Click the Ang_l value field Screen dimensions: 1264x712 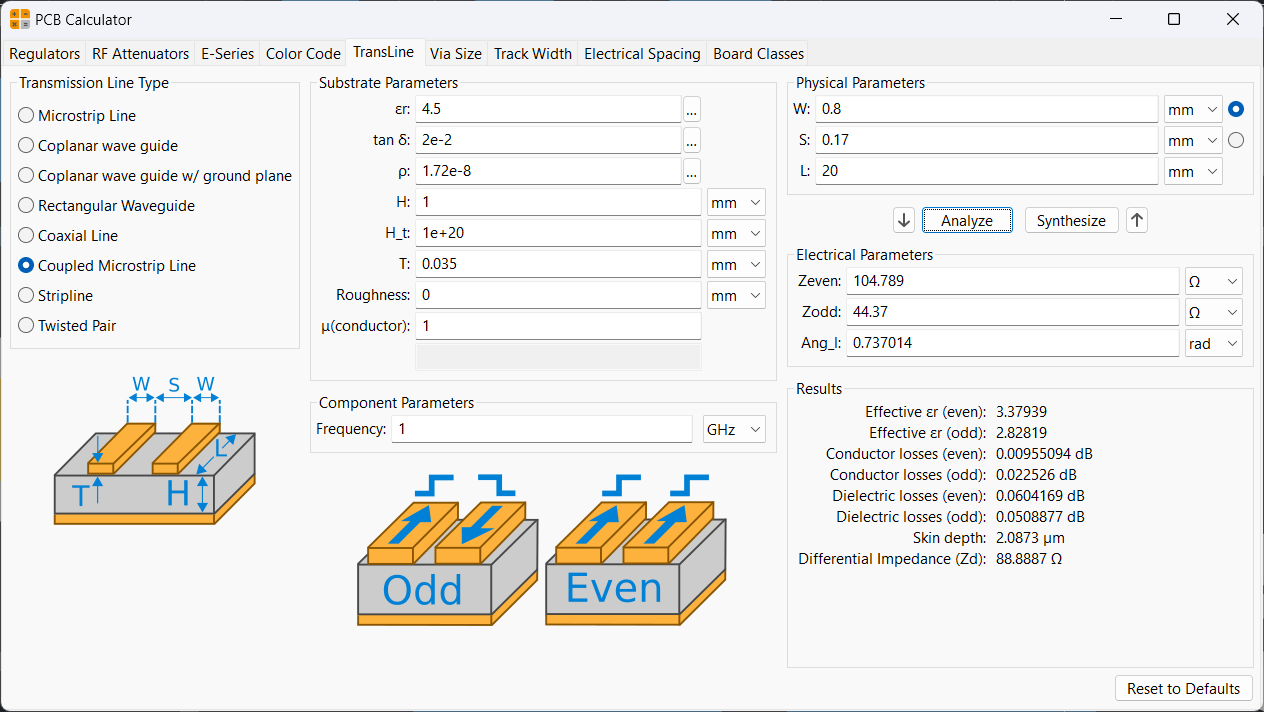1013,343
